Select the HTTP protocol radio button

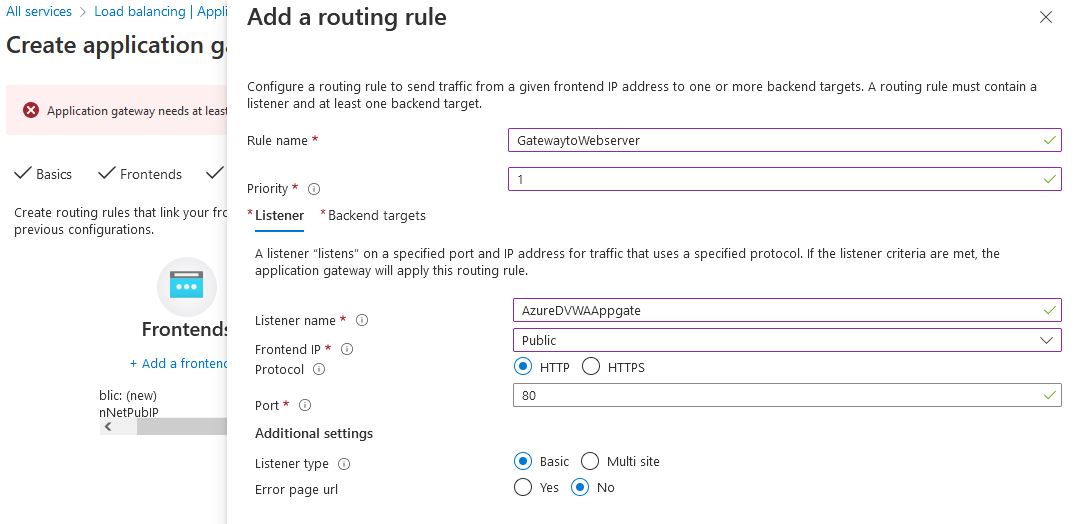coord(523,367)
